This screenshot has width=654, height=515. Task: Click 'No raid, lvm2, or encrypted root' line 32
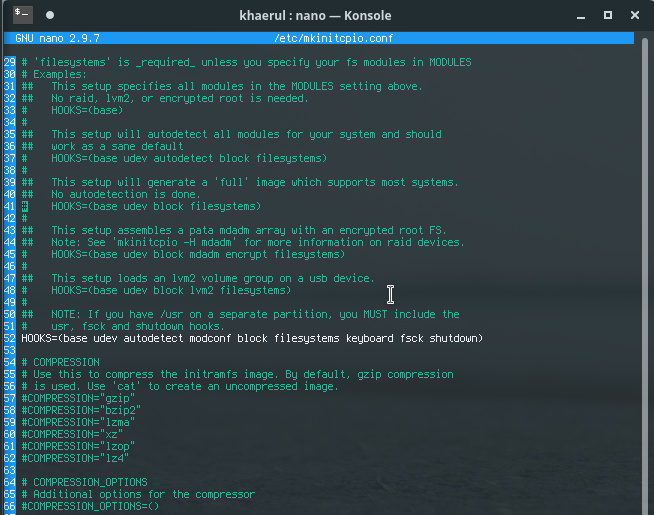coord(180,98)
